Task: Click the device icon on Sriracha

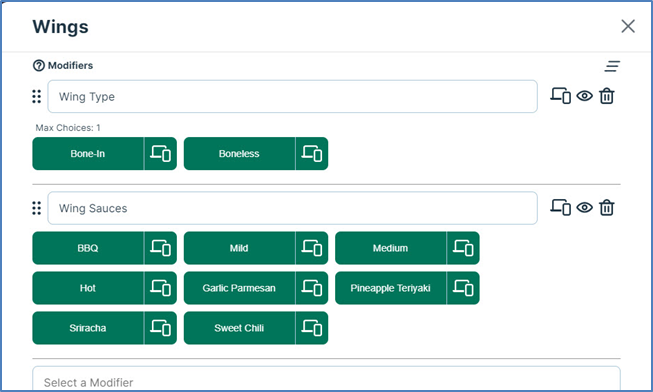Action: click(160, 328)
